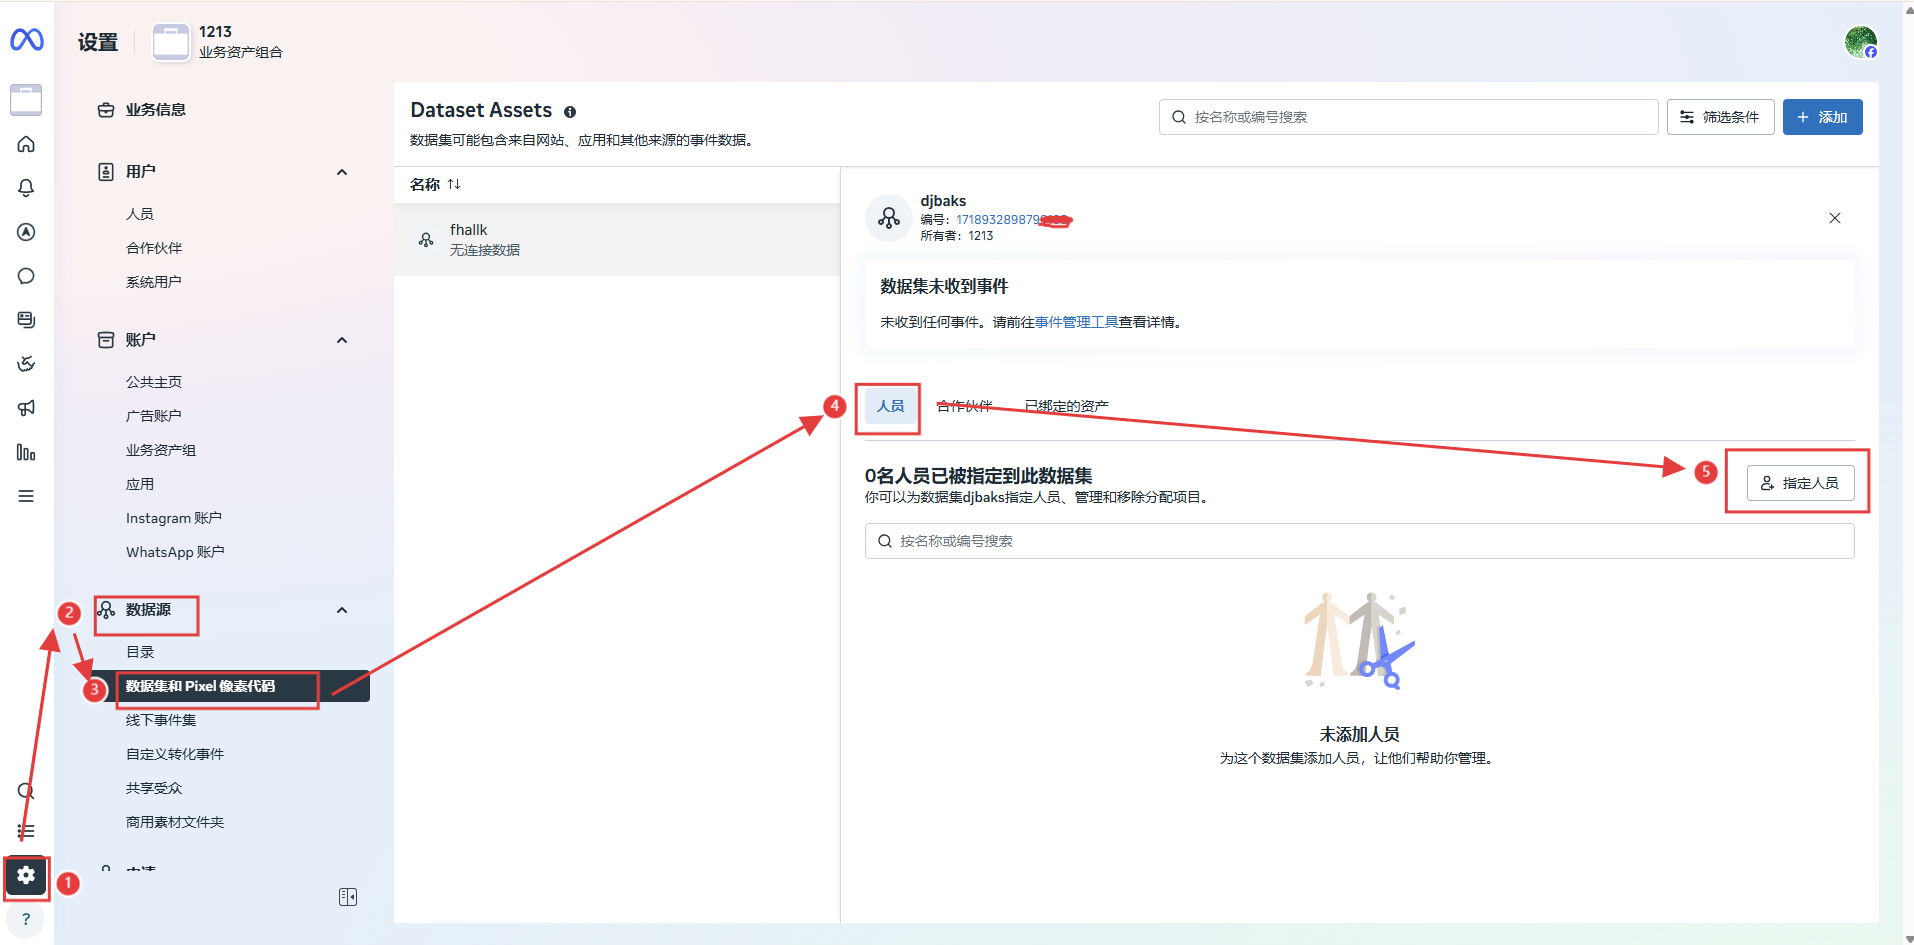This screenshot has width=1914, height=945.
Task: Open the content pages icon in left rail
Action: [x=26, y=320]
